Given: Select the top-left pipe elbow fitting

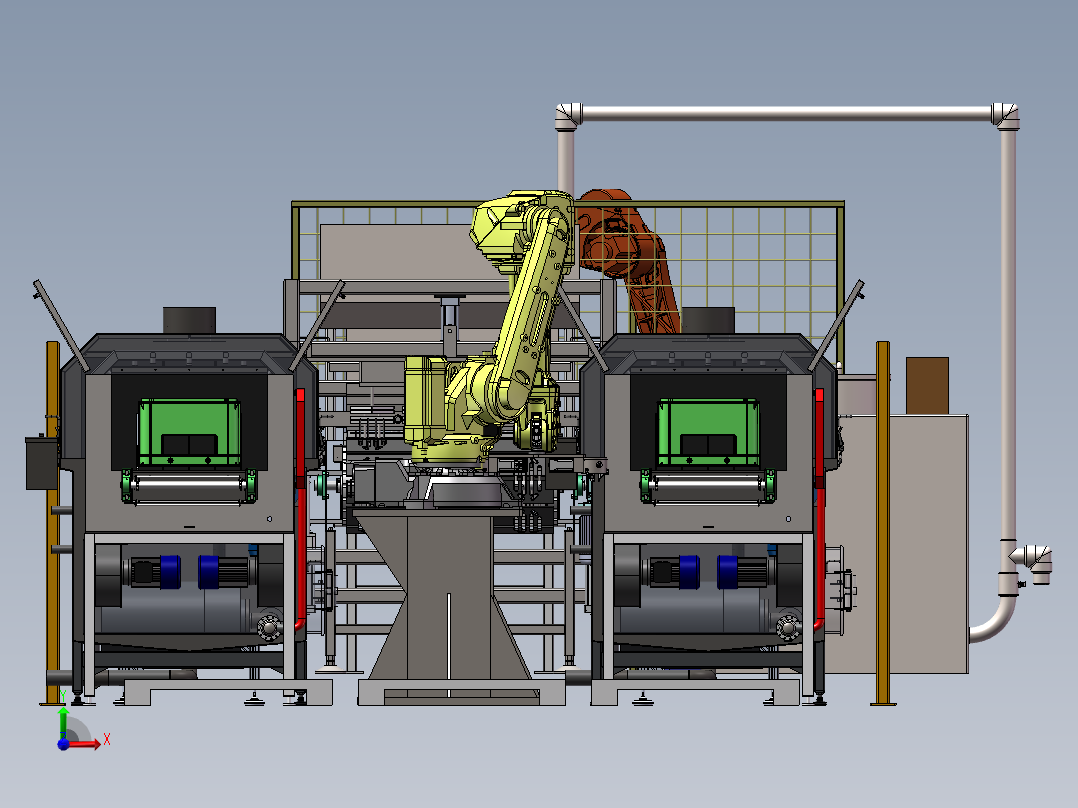Looking at the screenshot, I should coord(569,117).
